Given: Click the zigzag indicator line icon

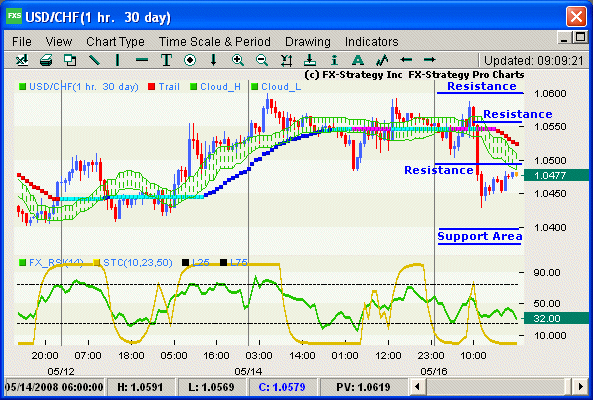Looking at the screenshot, I should point(382,60).
